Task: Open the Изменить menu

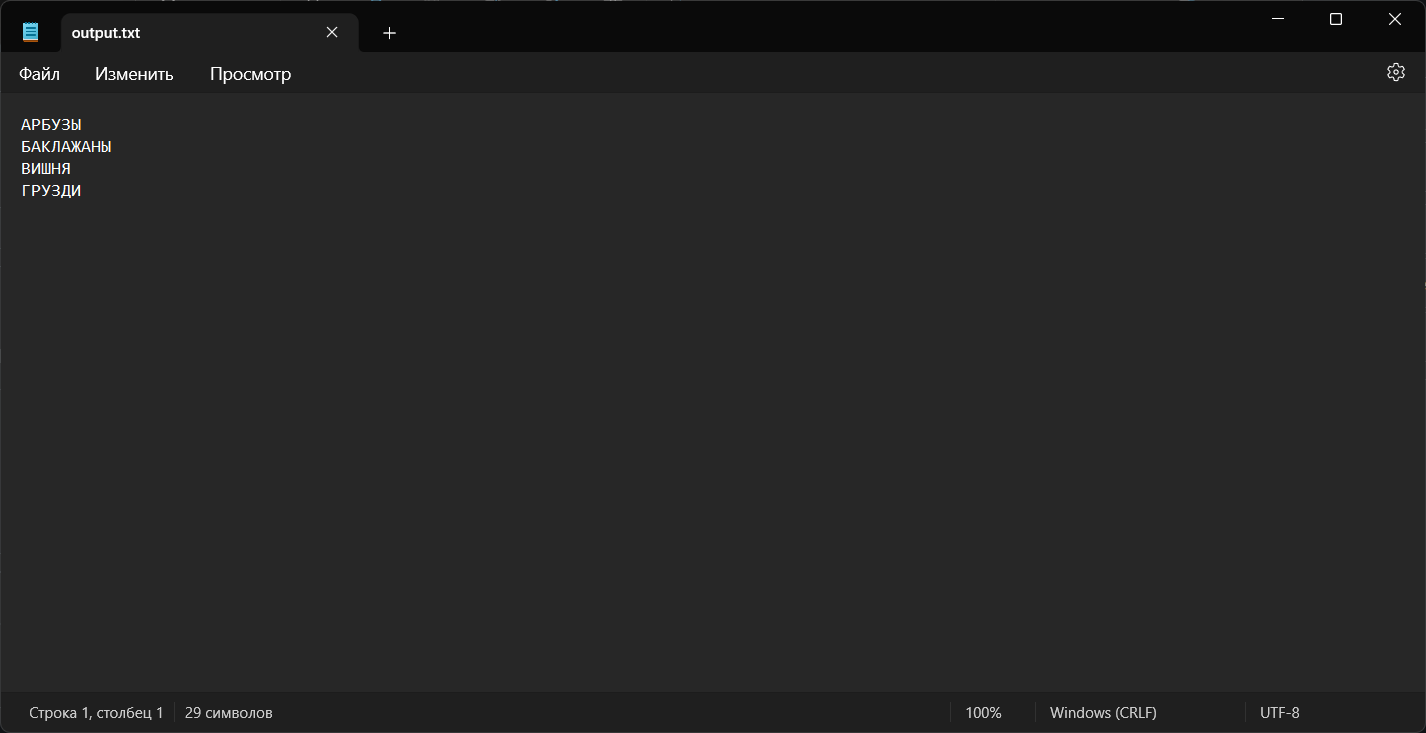Action: tap(134, 74)
